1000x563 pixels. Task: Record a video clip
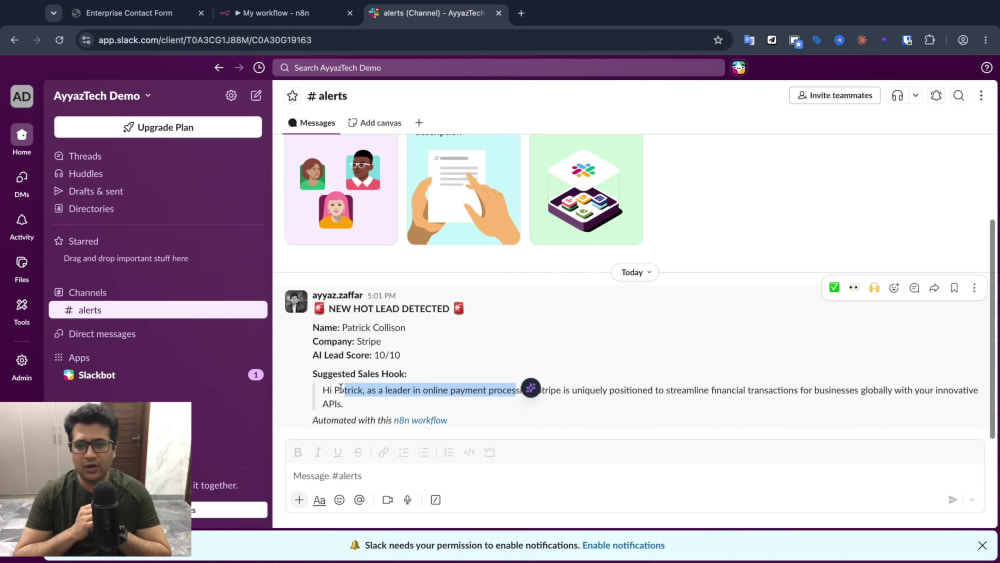[x=388, y=501]
